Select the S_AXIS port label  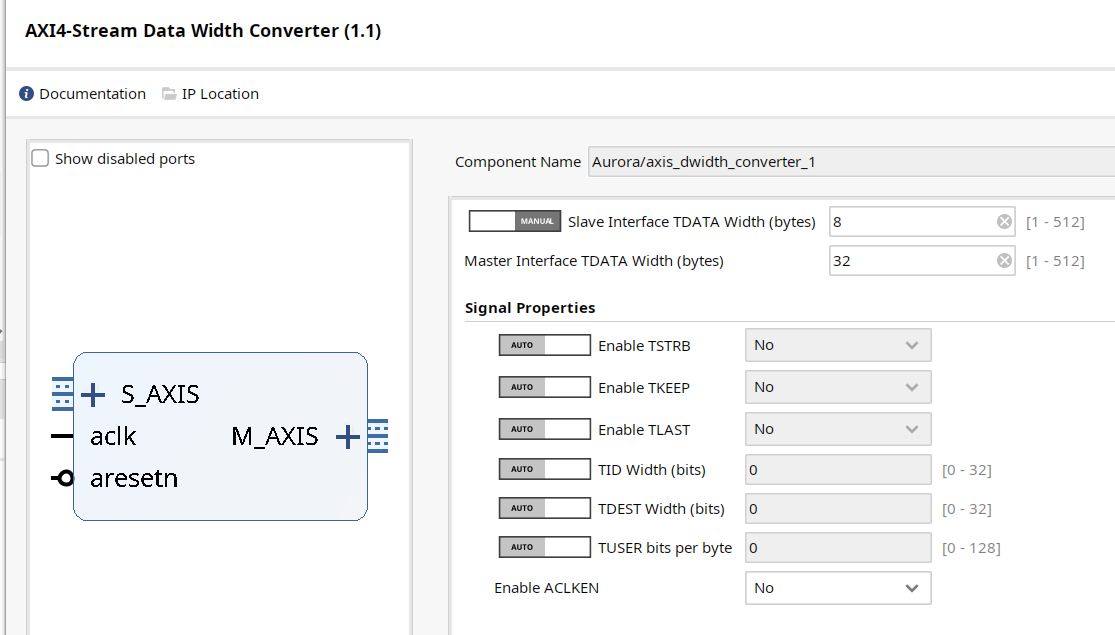point(160,395)
